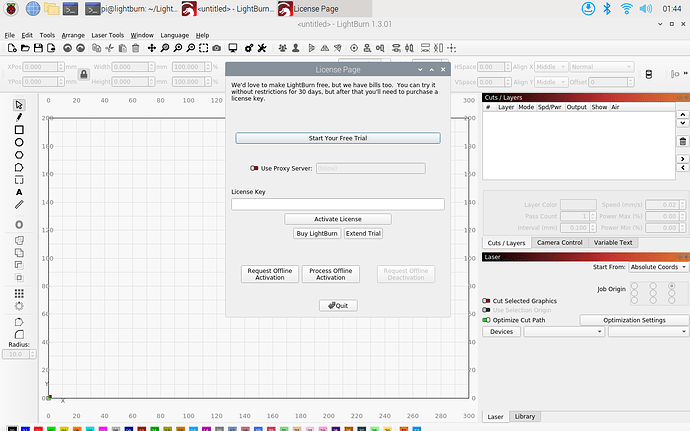Image resolution: width=690 pixels, height=431 pixels.
Task: Select the Text tool
Action: click(19, 192)
